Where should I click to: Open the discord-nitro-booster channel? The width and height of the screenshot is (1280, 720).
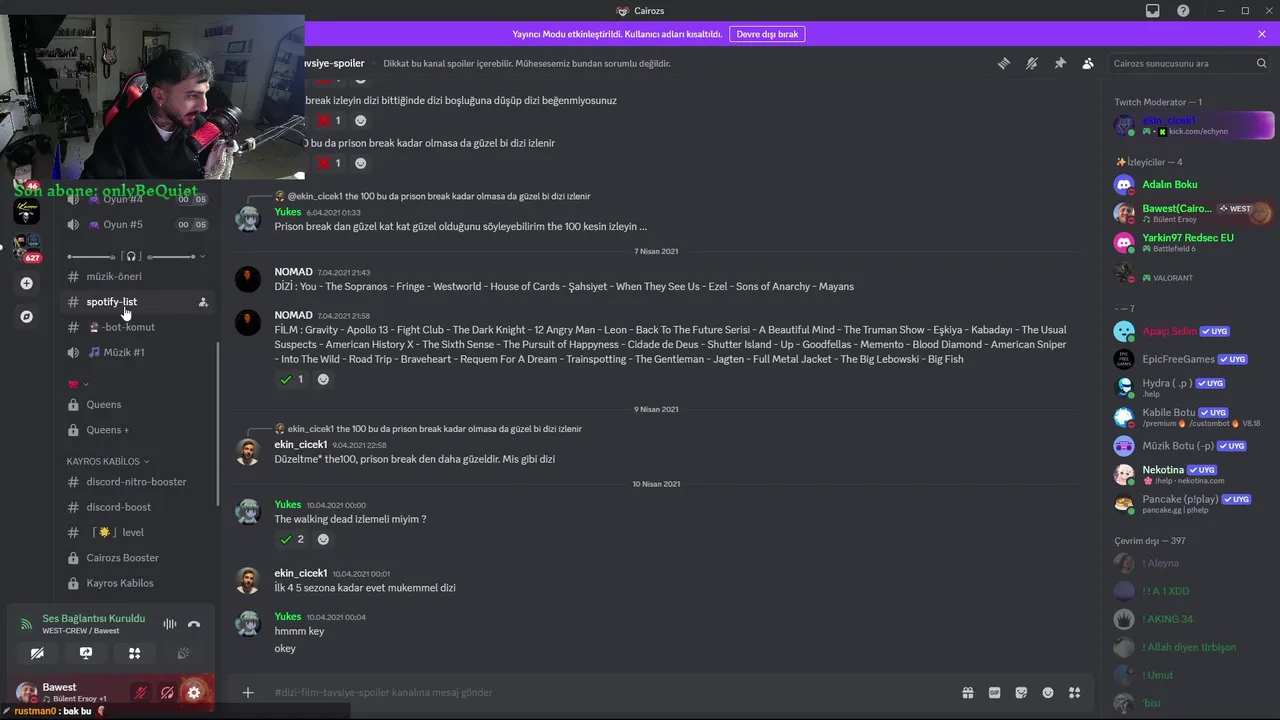[136, 481]
